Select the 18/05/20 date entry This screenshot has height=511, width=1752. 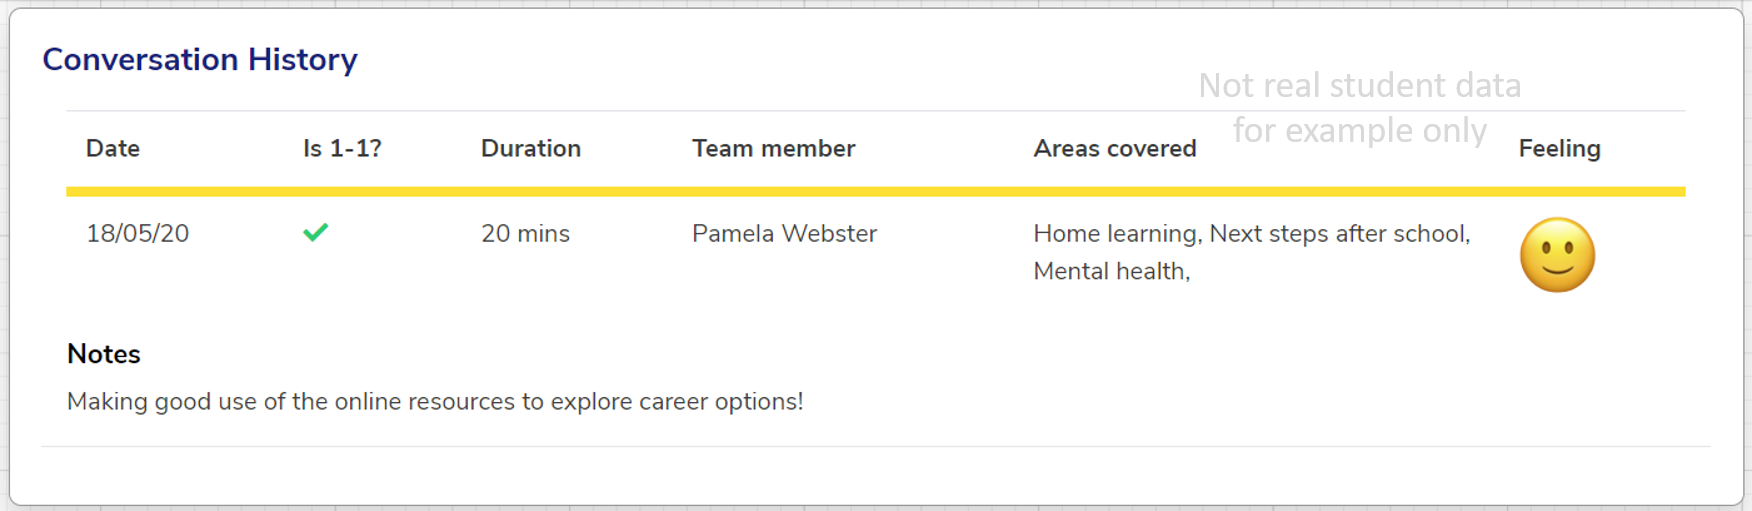coord(137,234)
